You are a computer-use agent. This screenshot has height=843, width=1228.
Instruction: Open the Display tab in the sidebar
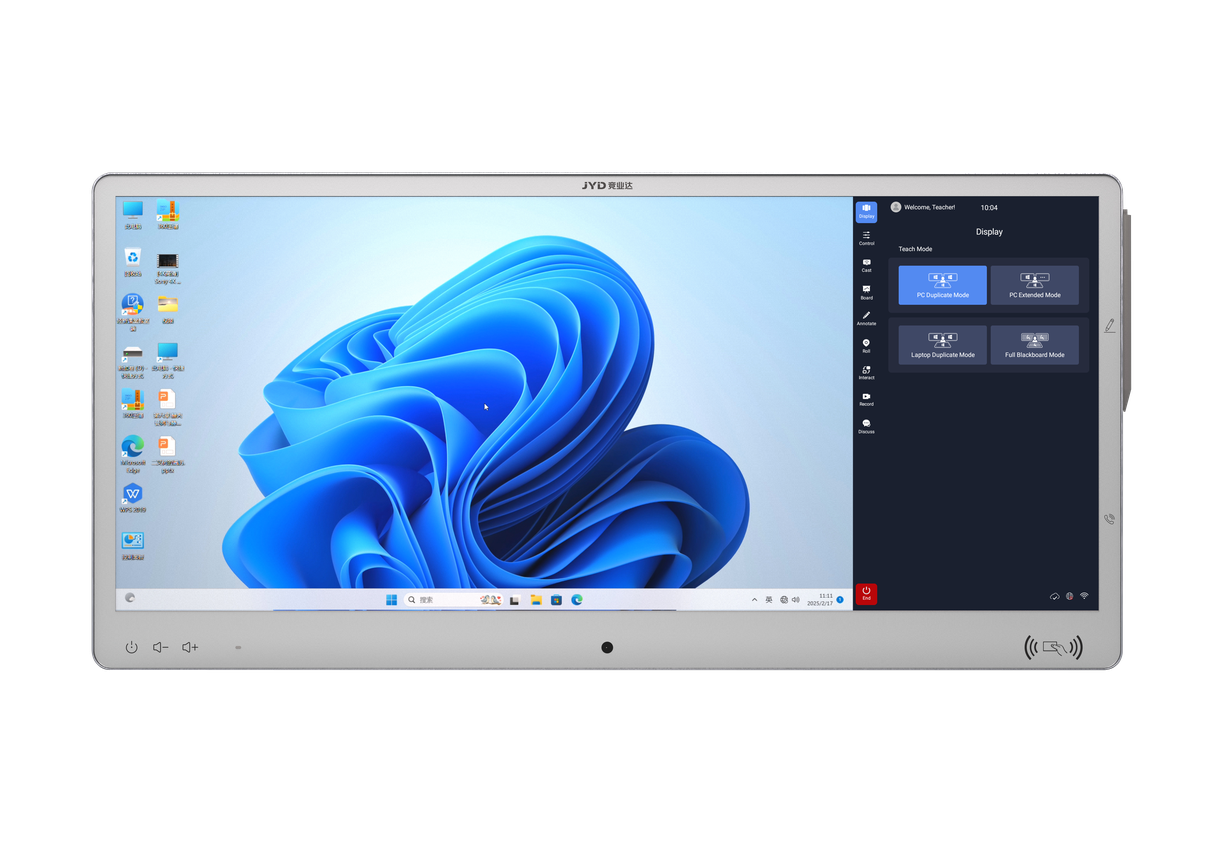[866, 211]
